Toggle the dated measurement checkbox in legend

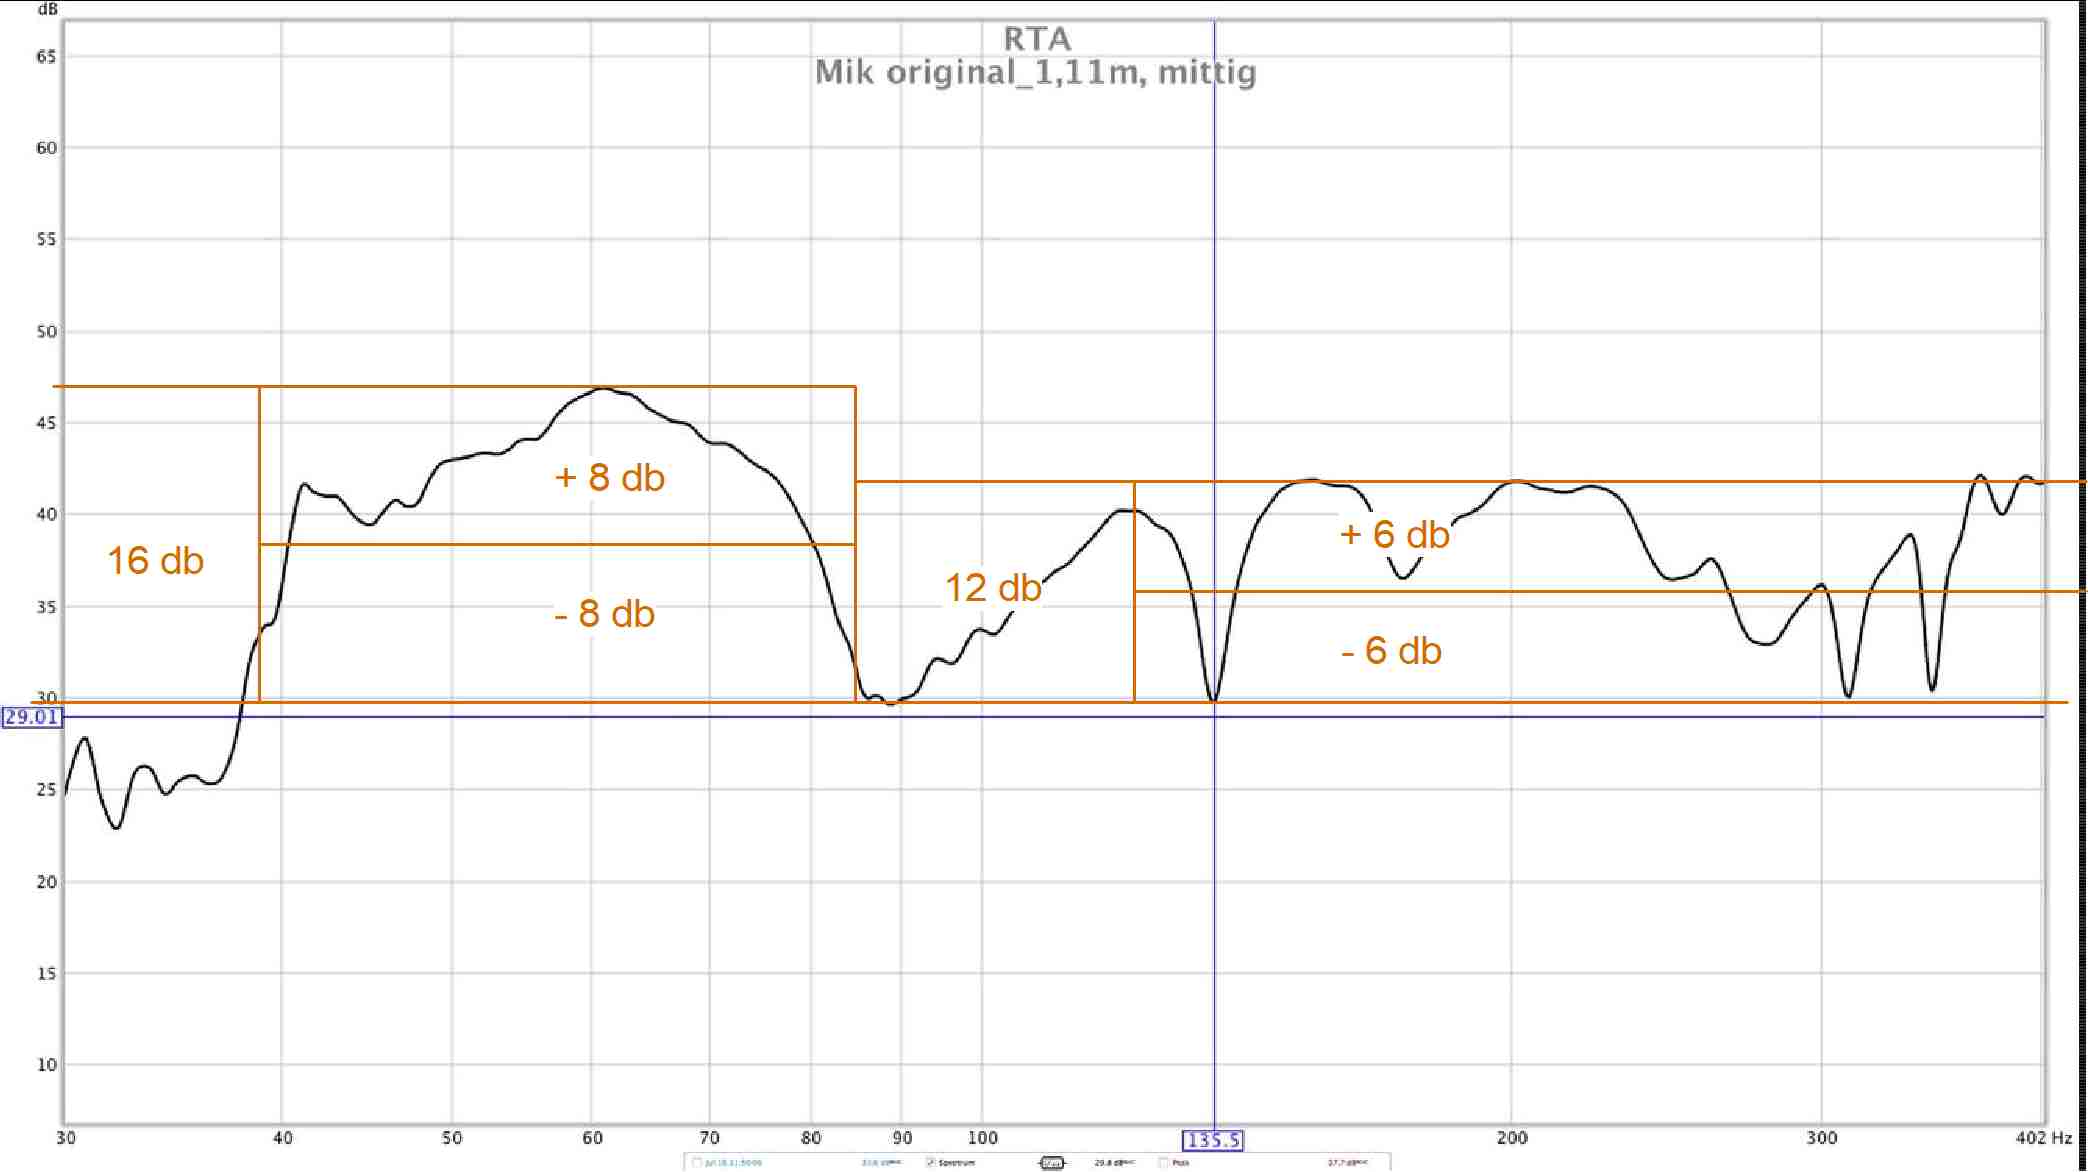(697, 1163)
